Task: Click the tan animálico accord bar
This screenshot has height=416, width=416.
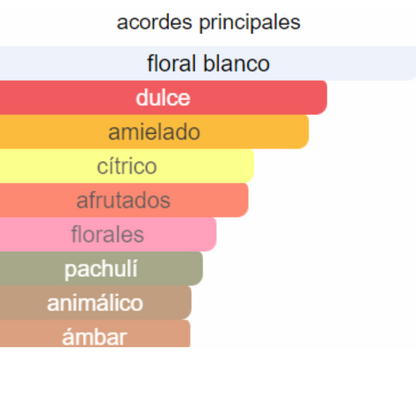Action: point(96,303)
